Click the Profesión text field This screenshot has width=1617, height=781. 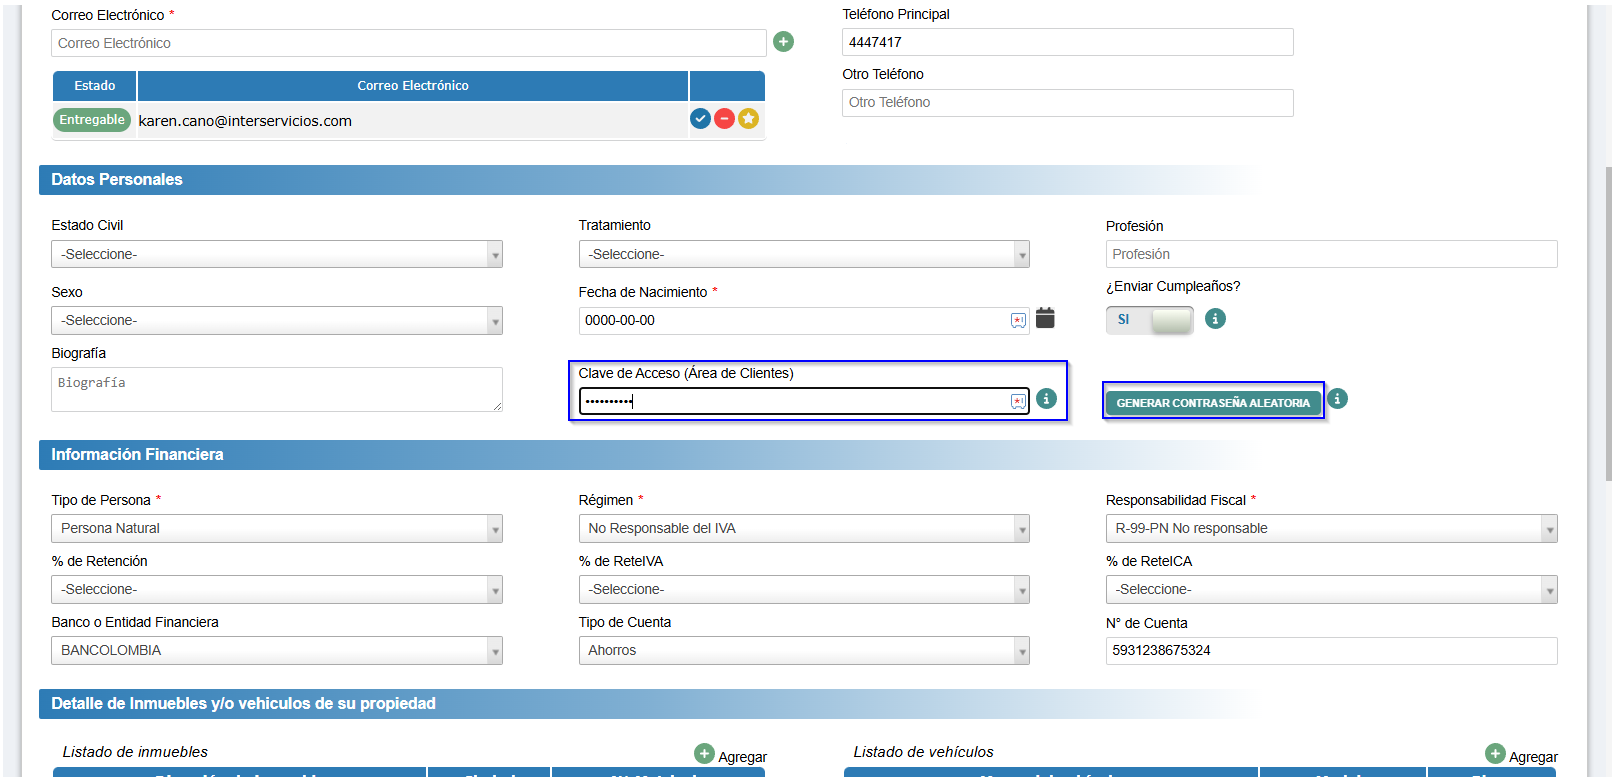click(1330, 255)
